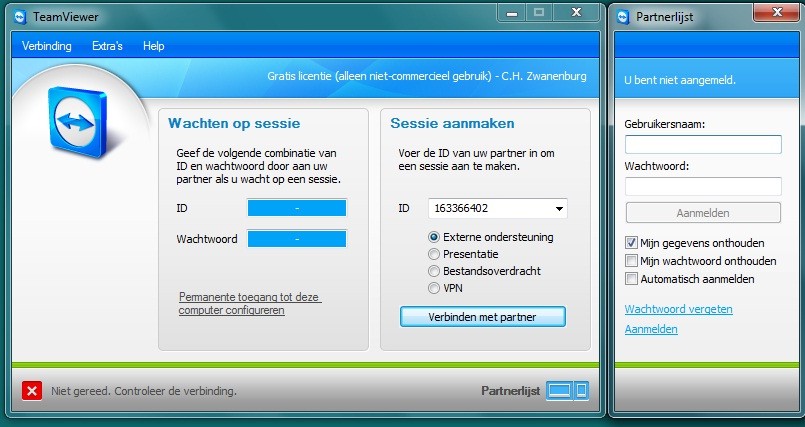Click the red error status icon
This screenshot has height=427, width=805.
32,391
